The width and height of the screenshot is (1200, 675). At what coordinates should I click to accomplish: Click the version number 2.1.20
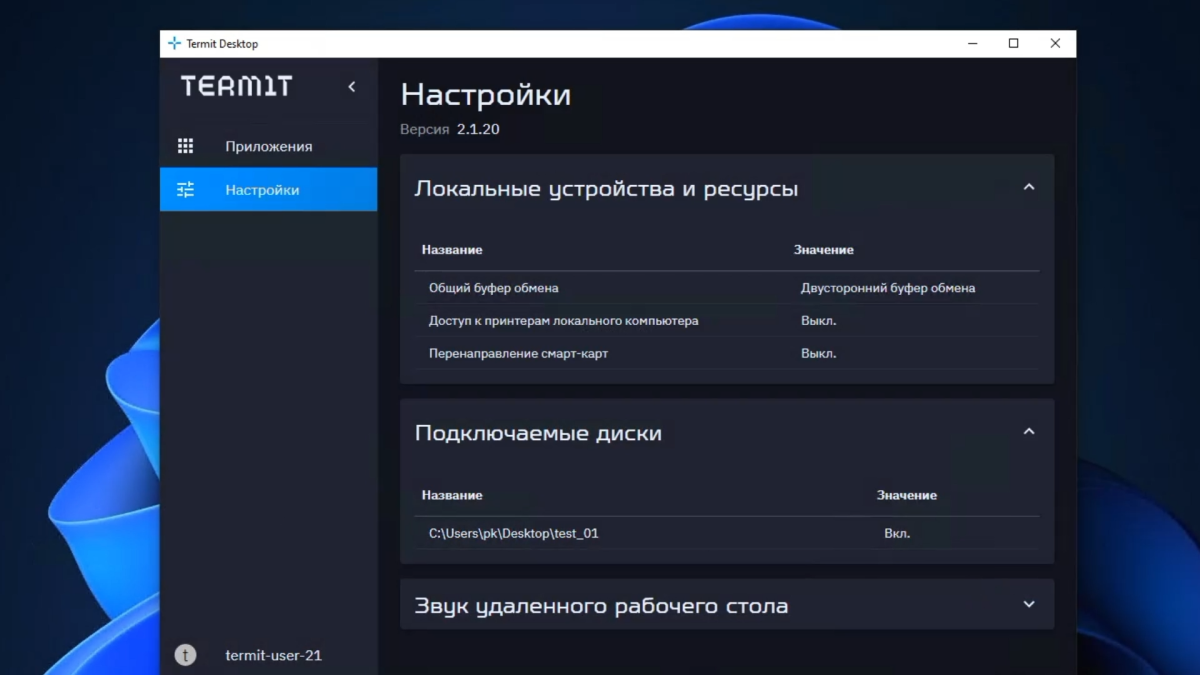(x=478, y=129)
